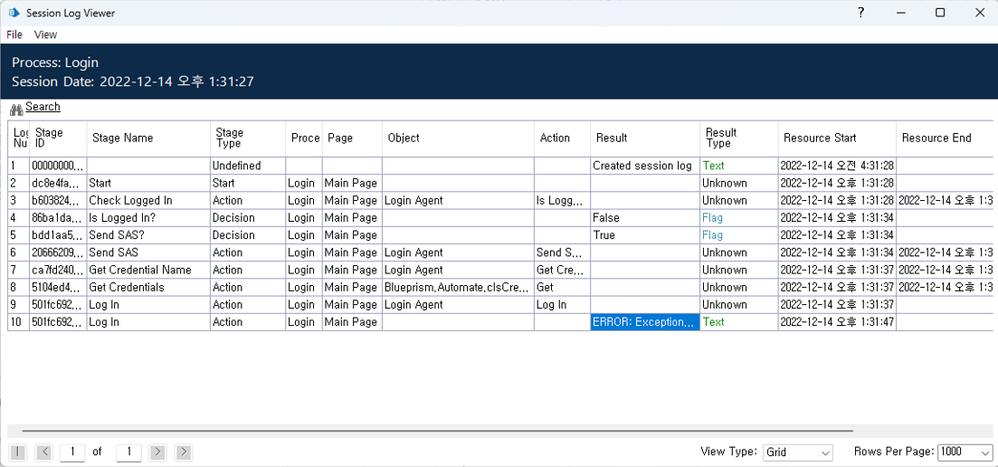Jump to last page button
Image resolution: width=998 pixels, height=467 pixels.
183,452
